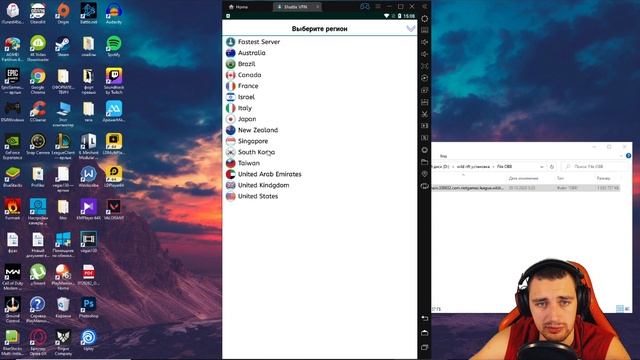Open Google Chrome desktop shortcut
The height and width of the screenshot is (360, 640).
(38, 81)
